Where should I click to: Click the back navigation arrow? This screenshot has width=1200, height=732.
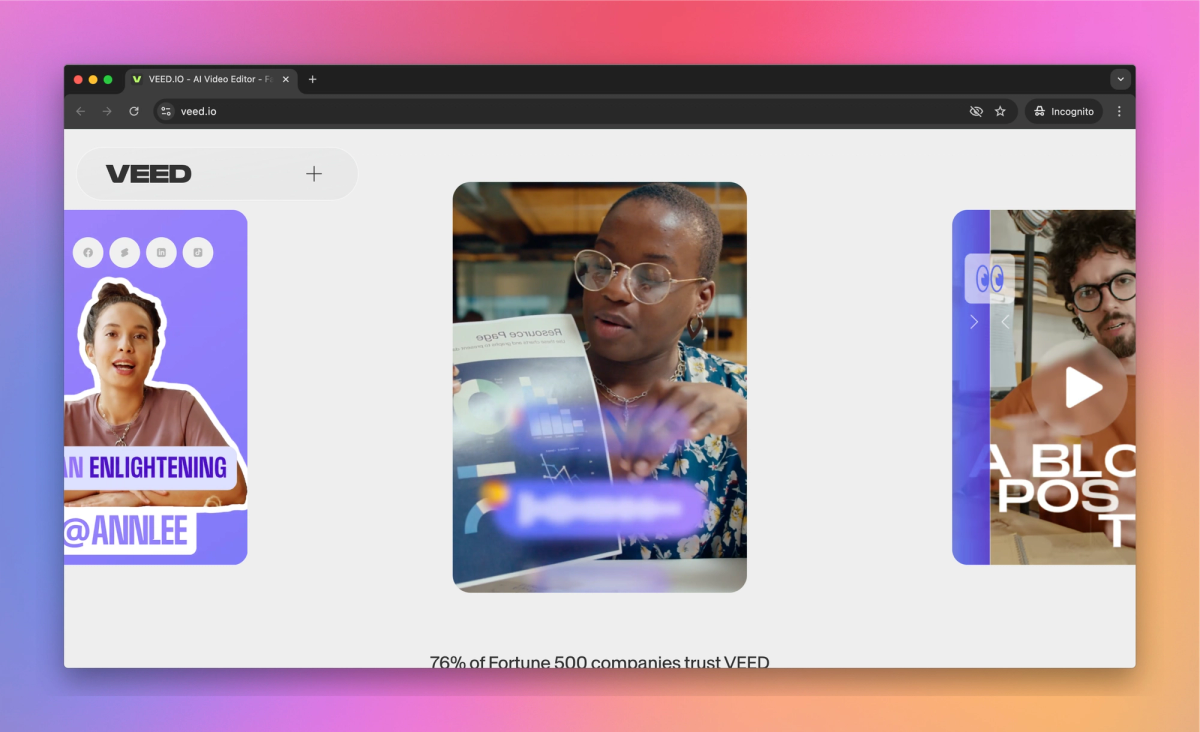[81, 111]
